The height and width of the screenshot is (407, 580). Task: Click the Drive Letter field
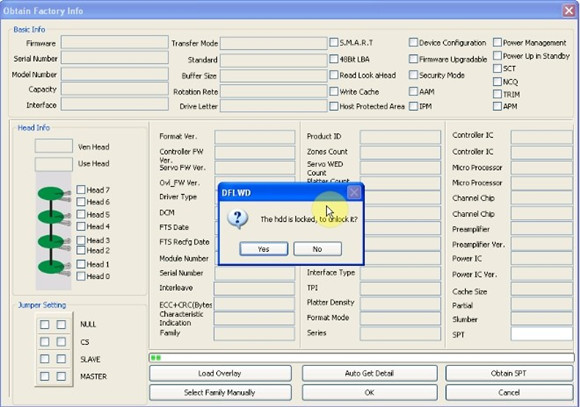(x=274, y=106)
